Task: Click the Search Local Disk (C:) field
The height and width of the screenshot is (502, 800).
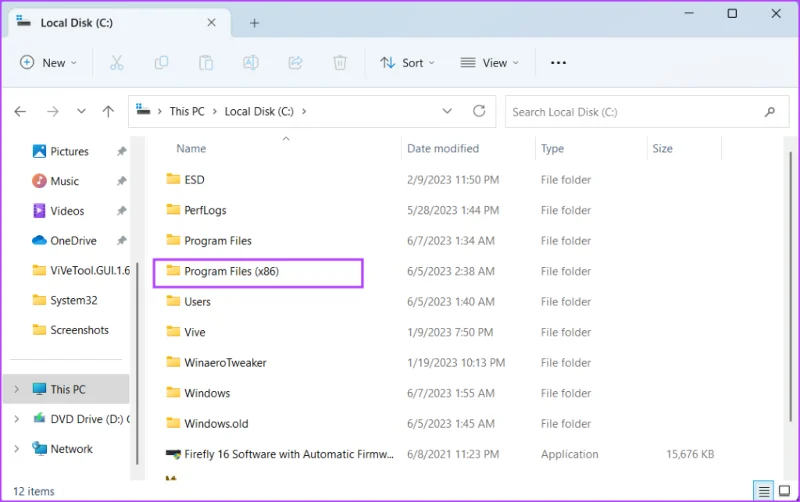Action: point(647,112)
